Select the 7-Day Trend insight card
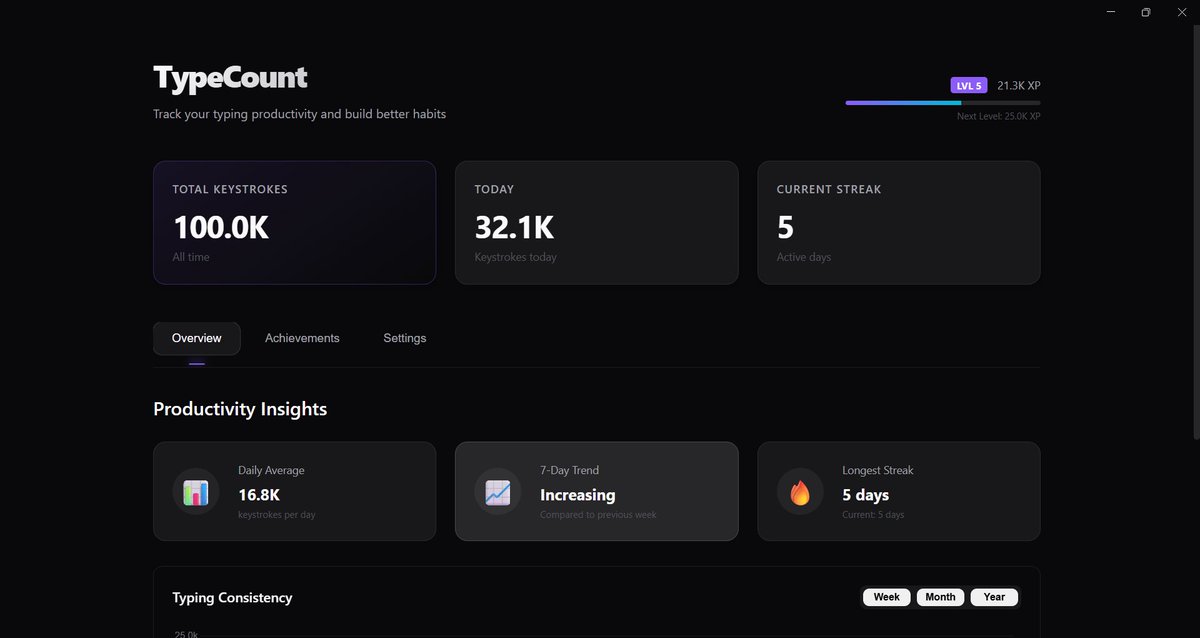Viewport: 1200px width, 638px height. (597, 491)
